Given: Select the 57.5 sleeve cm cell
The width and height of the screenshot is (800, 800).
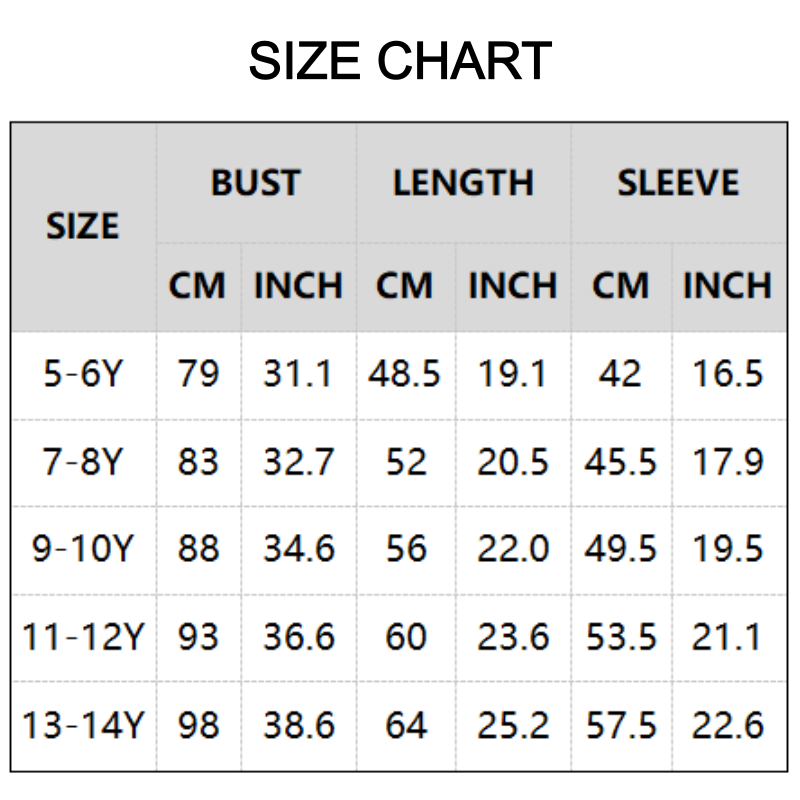Looking at the screenshot, I should click(x=621, y=725).
